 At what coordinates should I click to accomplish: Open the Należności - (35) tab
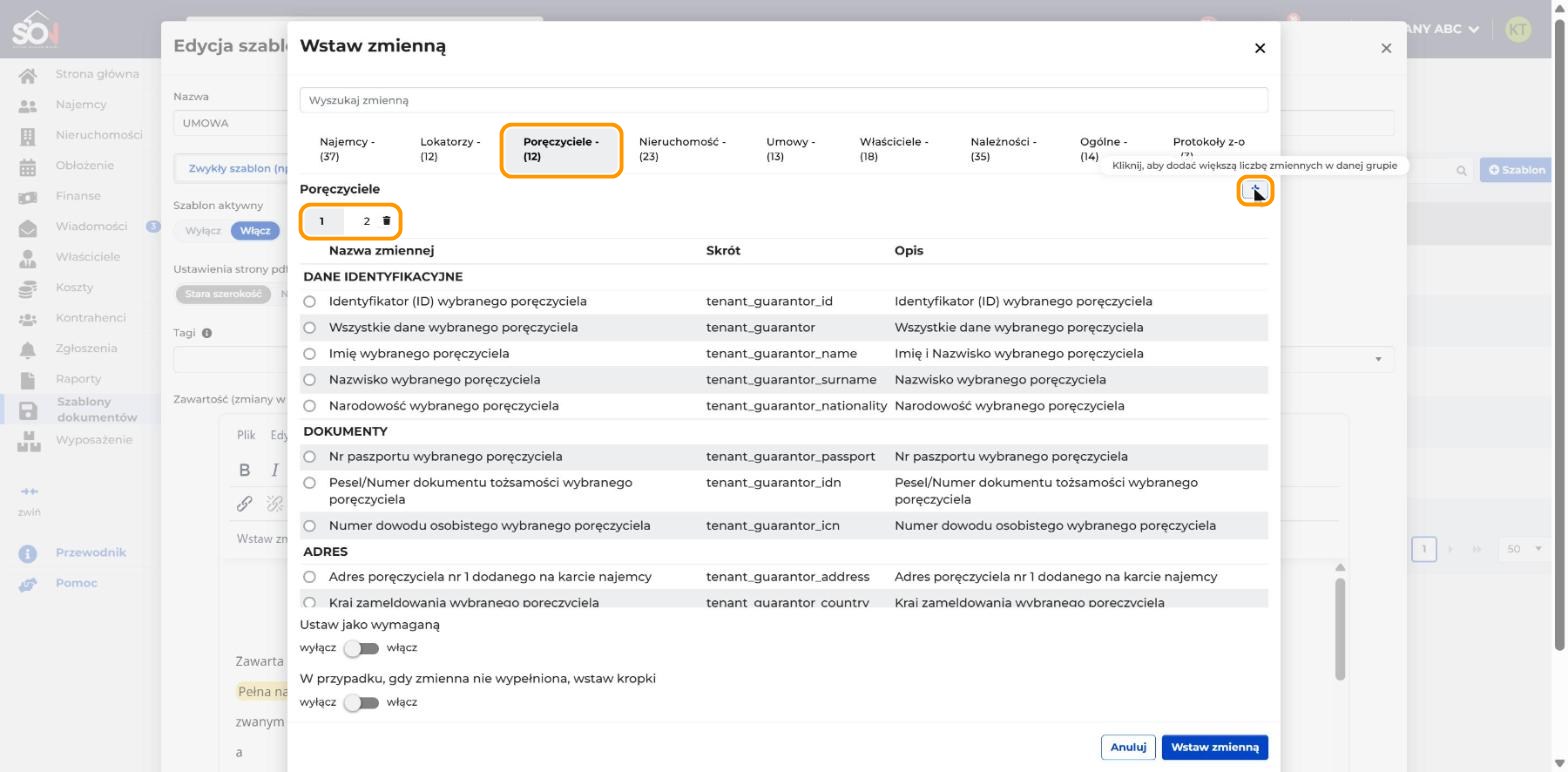pyautogui.click(x=1003, y=149)
